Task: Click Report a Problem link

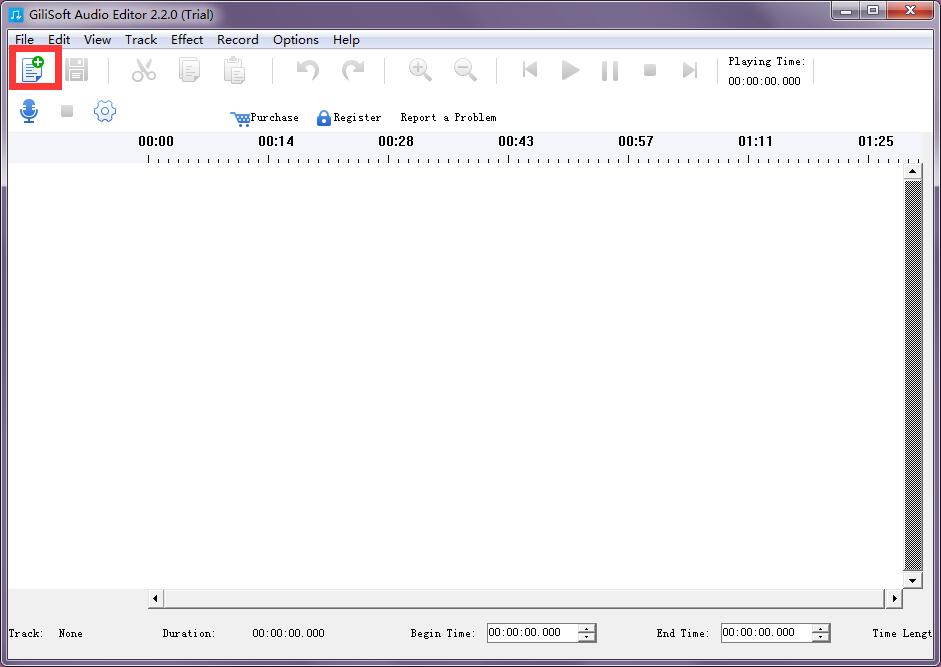Action: coord(448,118)
